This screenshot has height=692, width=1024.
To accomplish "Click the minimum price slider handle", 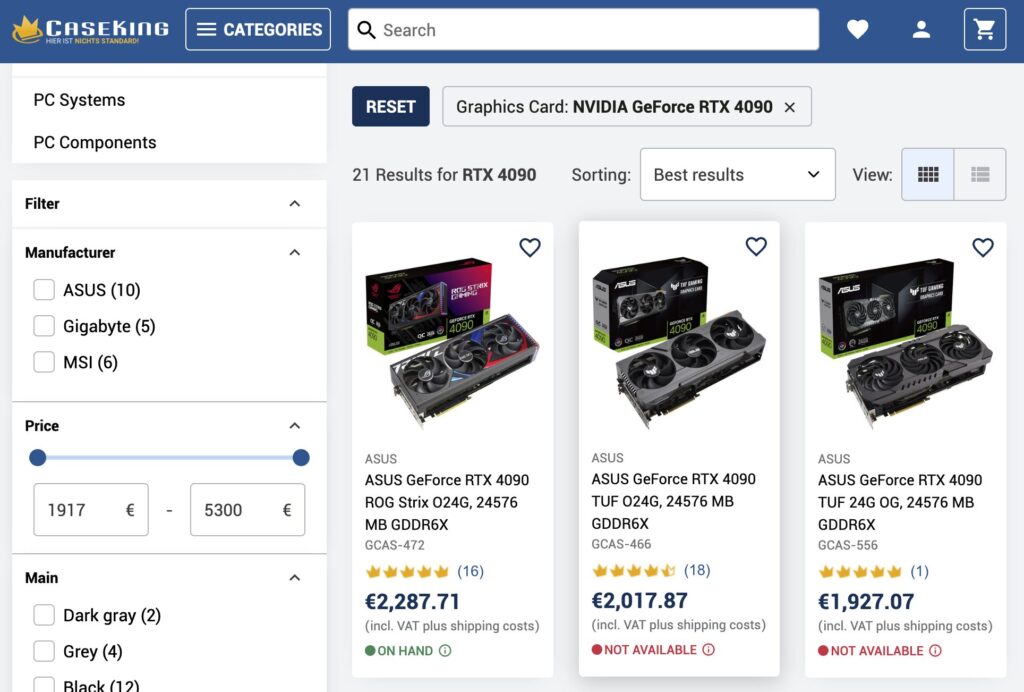I will pos(38,458).
